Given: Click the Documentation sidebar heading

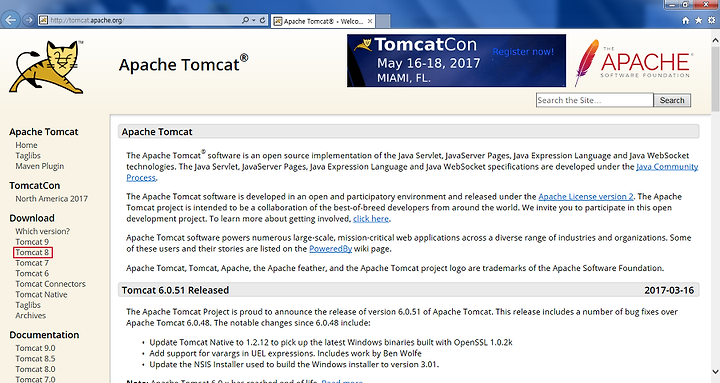Looking at the screenshot, I should (x=44, y=335).
